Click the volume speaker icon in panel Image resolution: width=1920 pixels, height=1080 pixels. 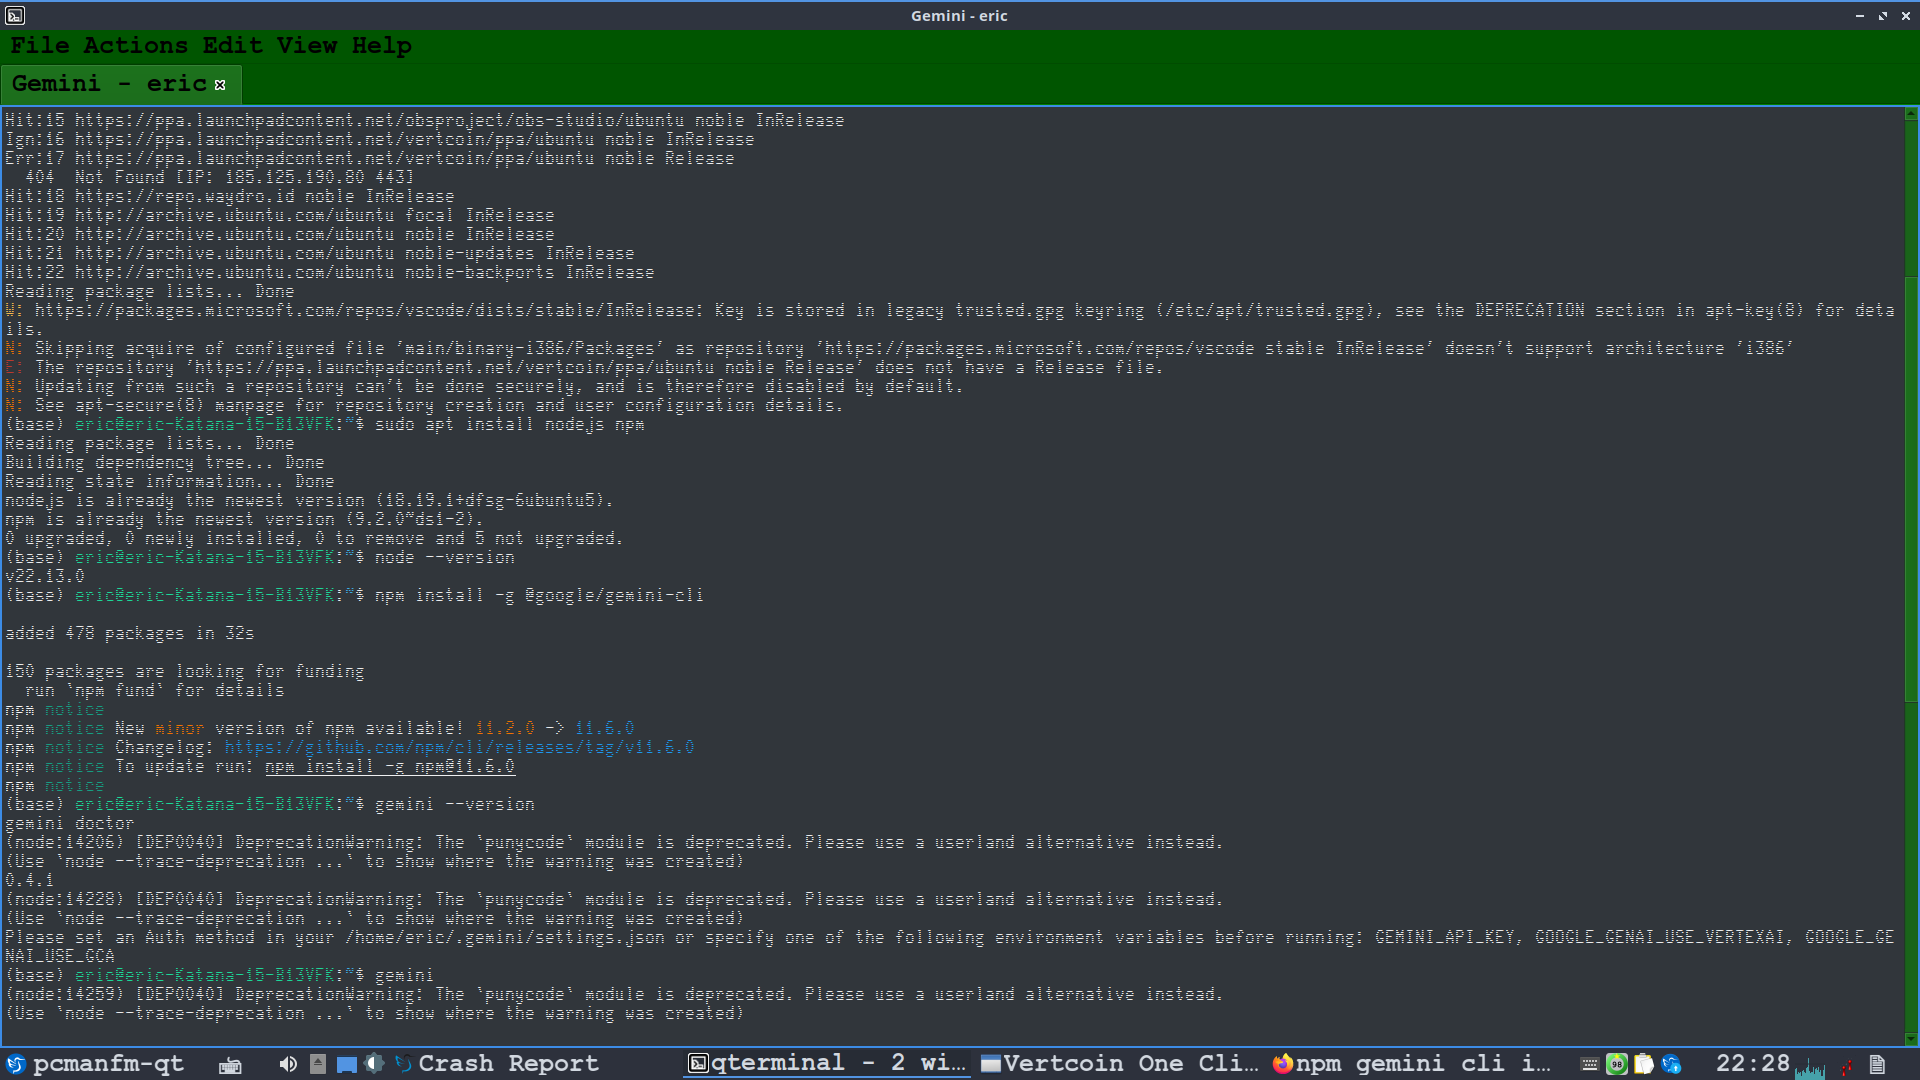point(288,1064)
